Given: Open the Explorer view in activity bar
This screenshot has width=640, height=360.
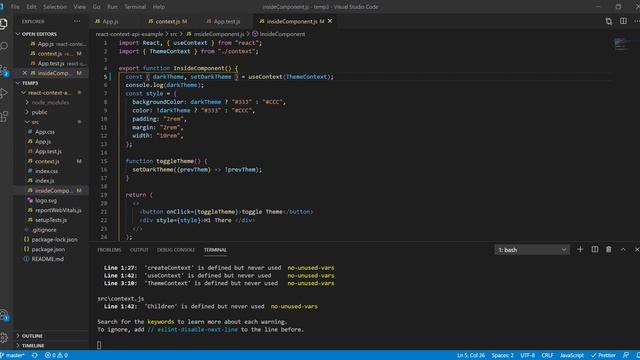Looking at the screenshot, I should (x=4, y=24).
